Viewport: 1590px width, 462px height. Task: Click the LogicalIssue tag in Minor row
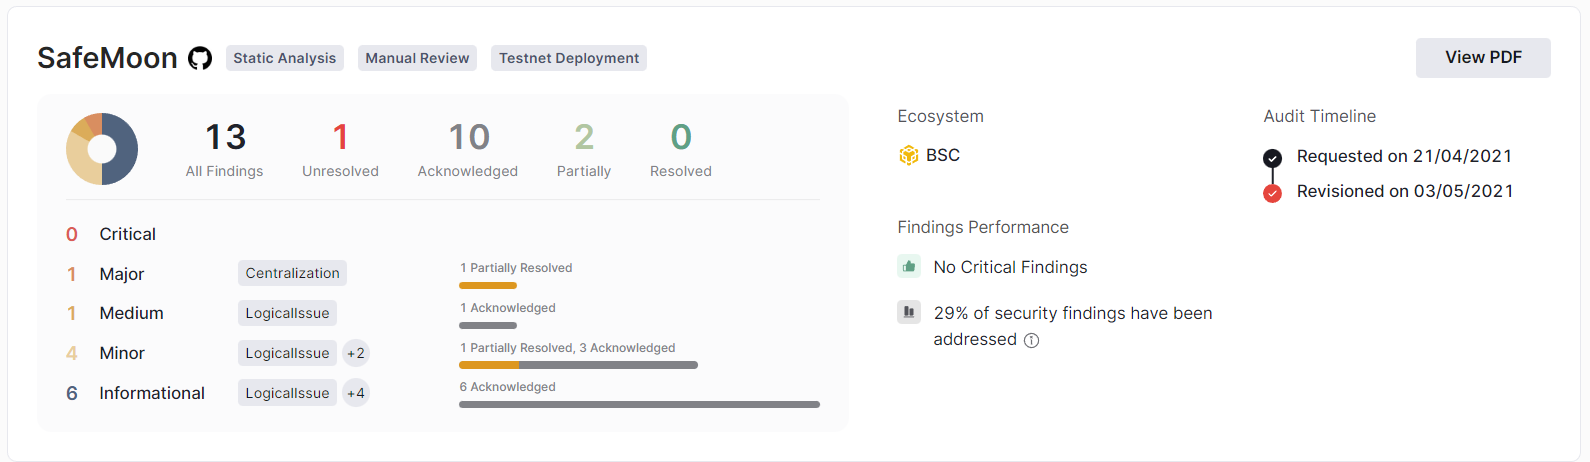pos(287,353)
